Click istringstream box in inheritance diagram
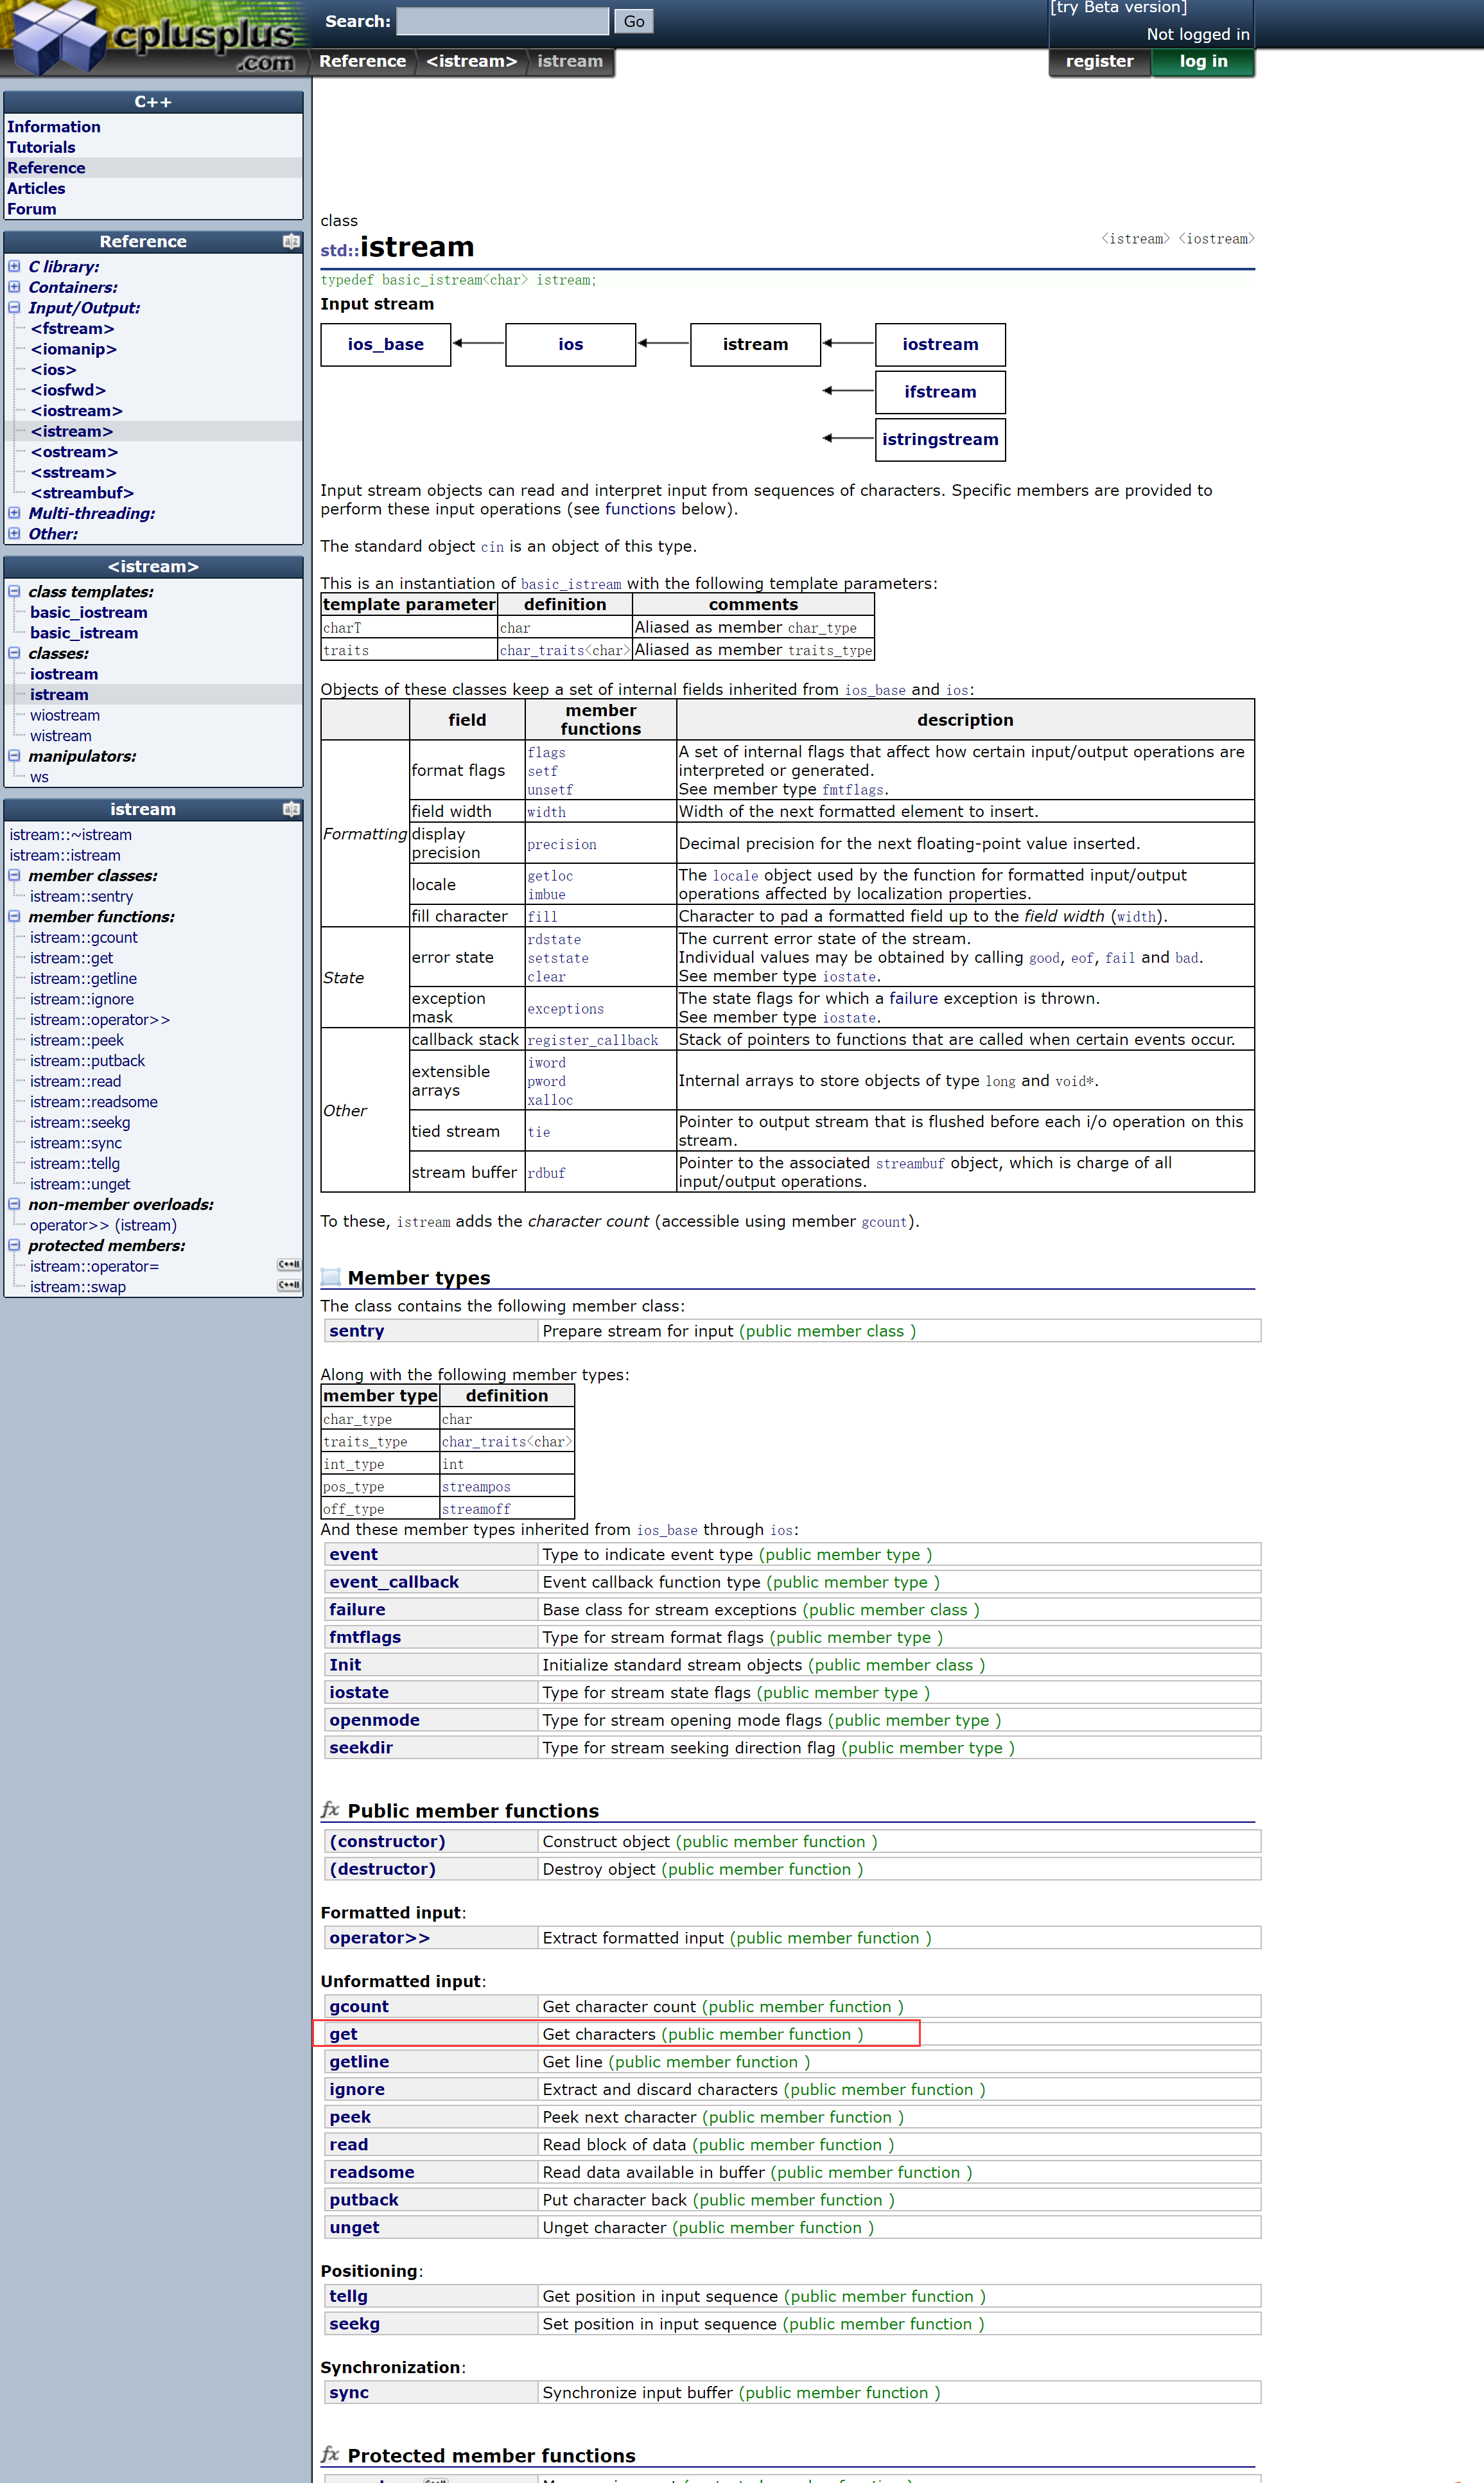Image resolution: width=1484 pixels, height=2483 pixels. point(940,439)
